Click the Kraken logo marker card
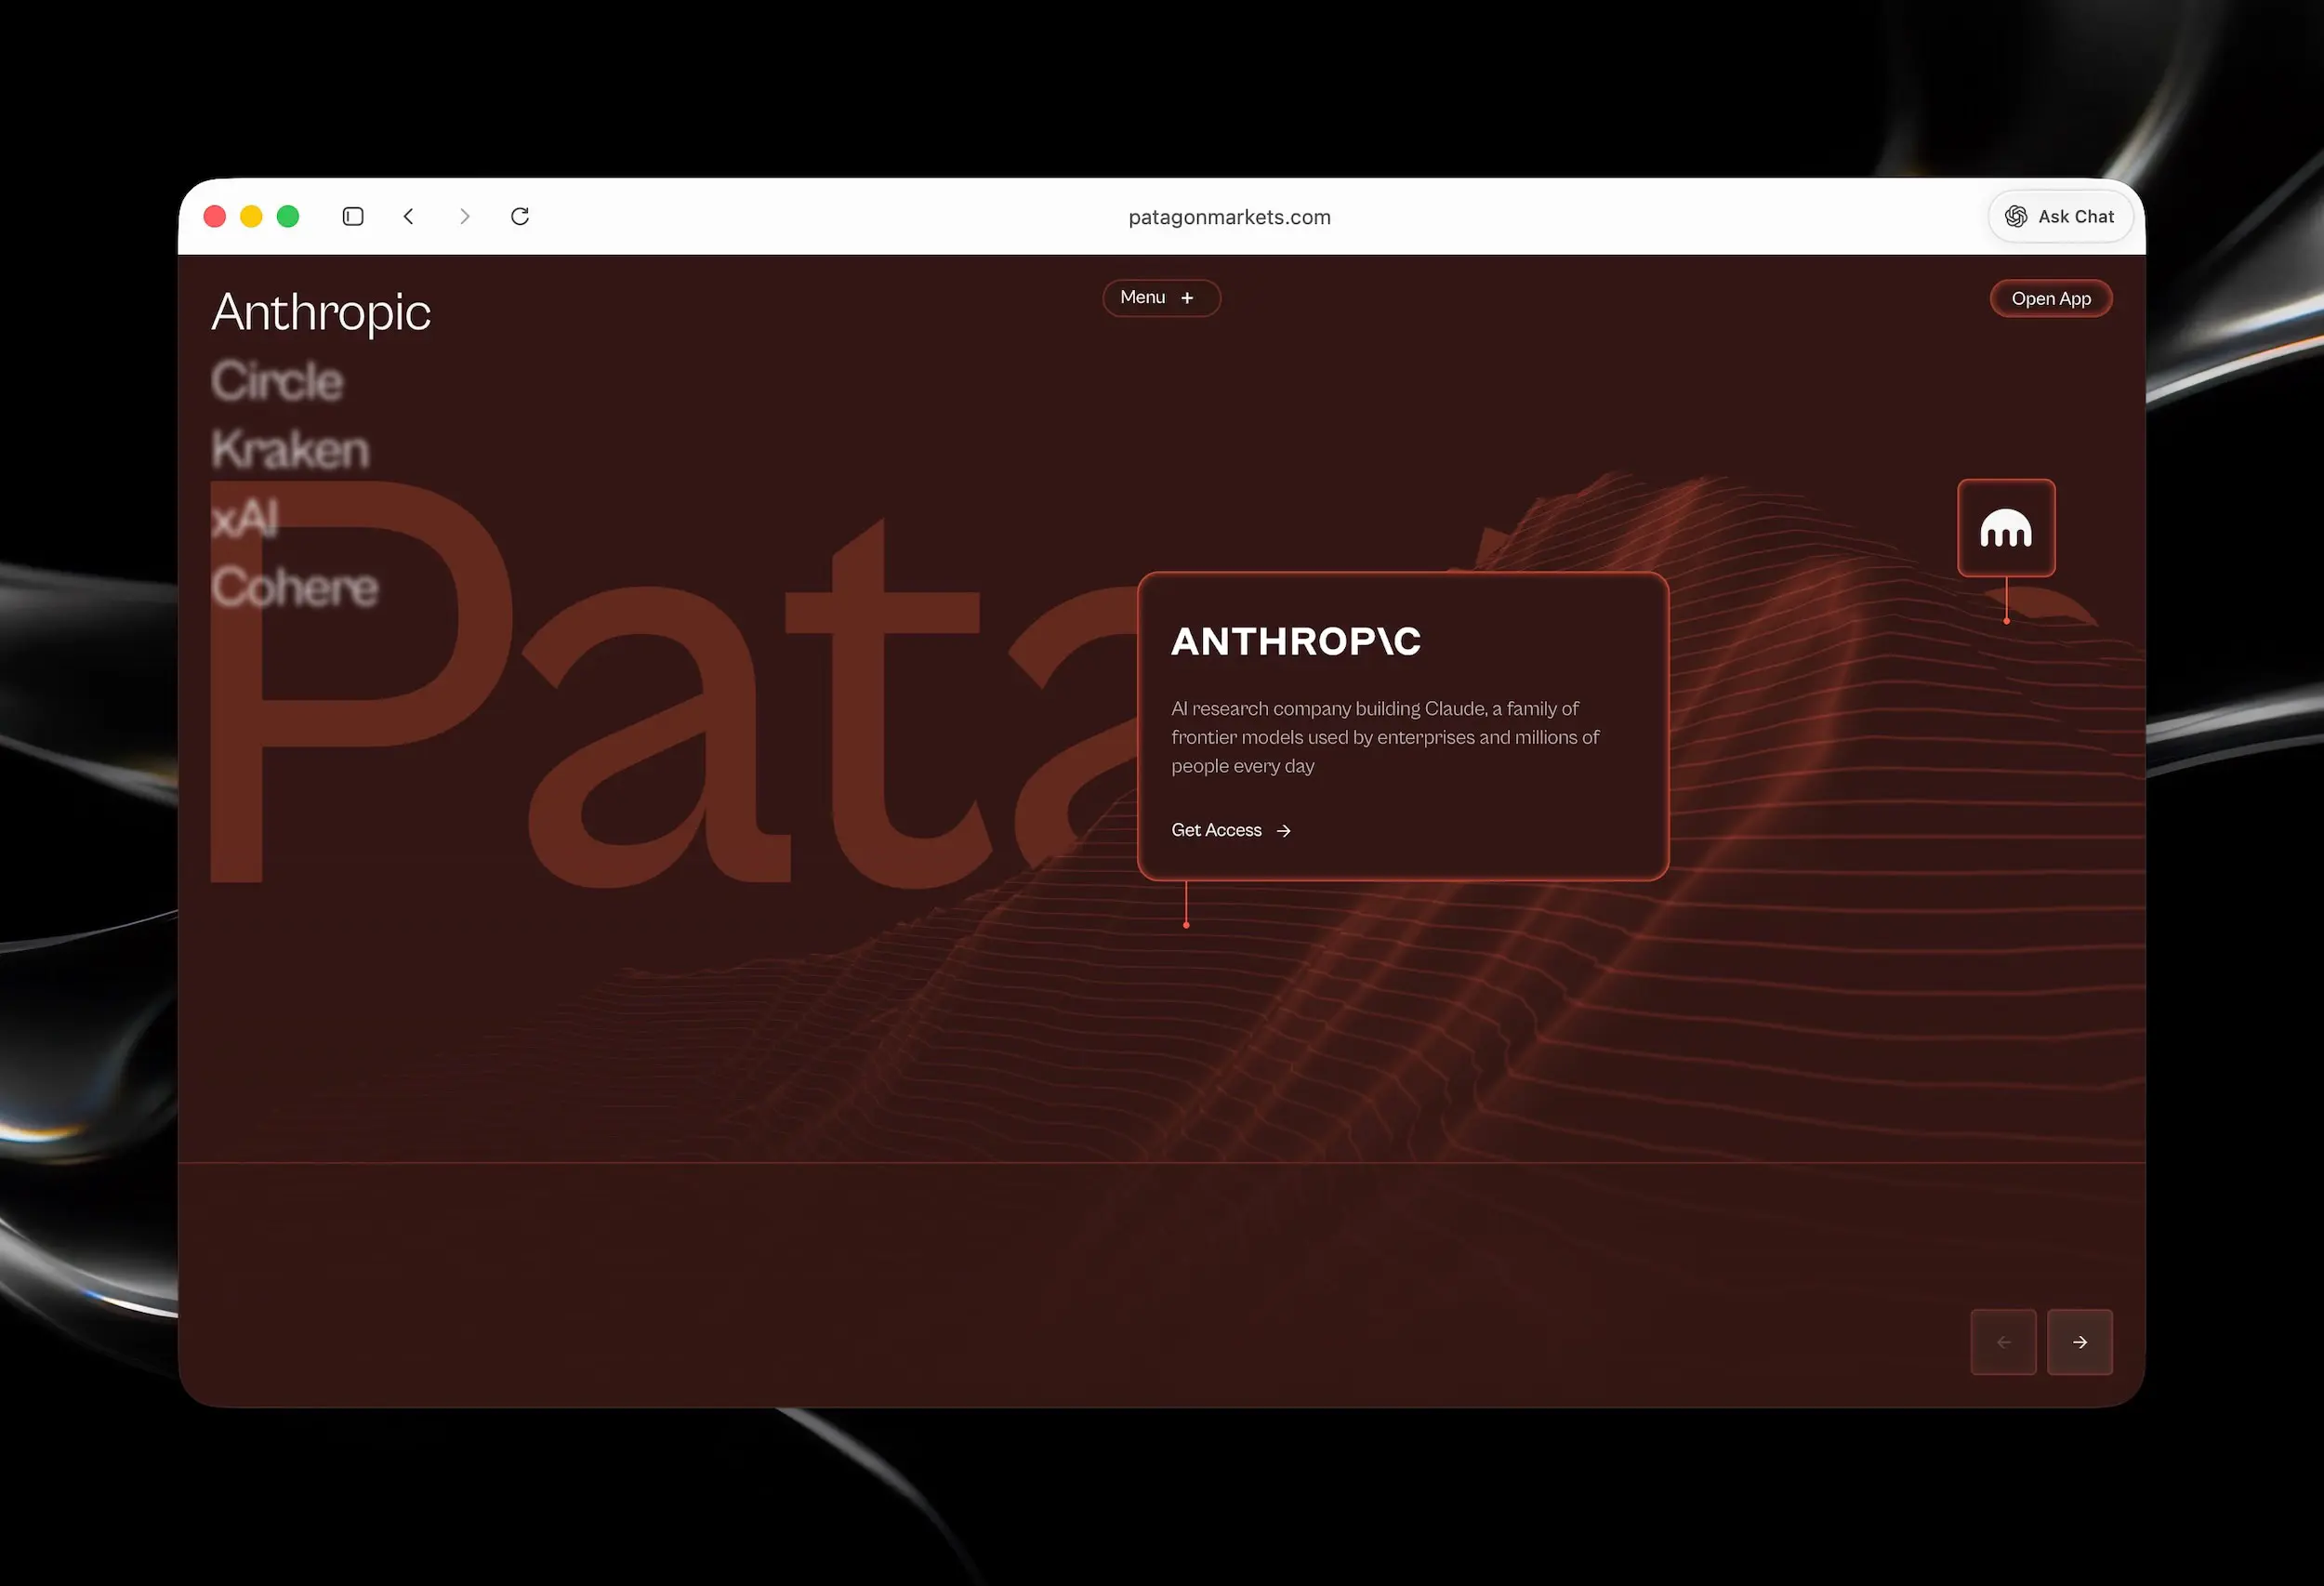Screen dimensions: 2324x1586 coord(2006,528)
